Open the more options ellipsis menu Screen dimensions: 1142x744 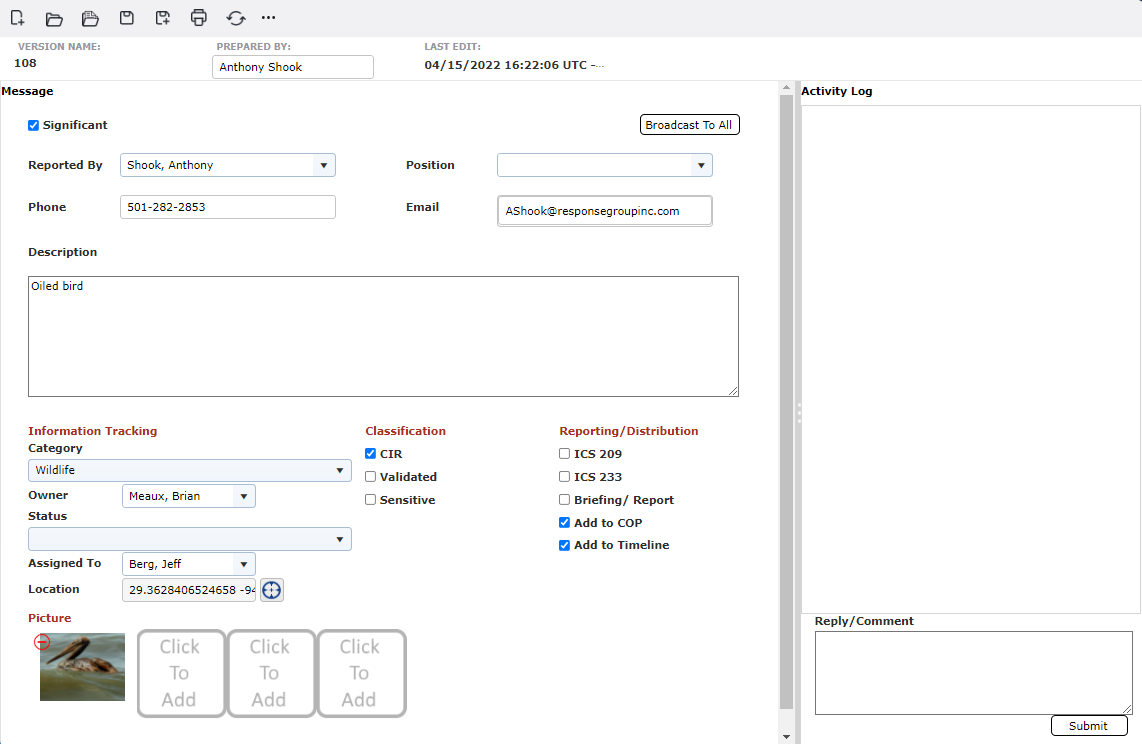pos(268,18)
